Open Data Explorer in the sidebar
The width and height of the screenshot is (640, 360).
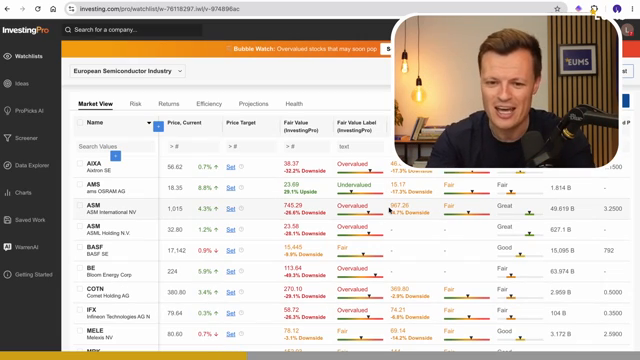(26, 165)
